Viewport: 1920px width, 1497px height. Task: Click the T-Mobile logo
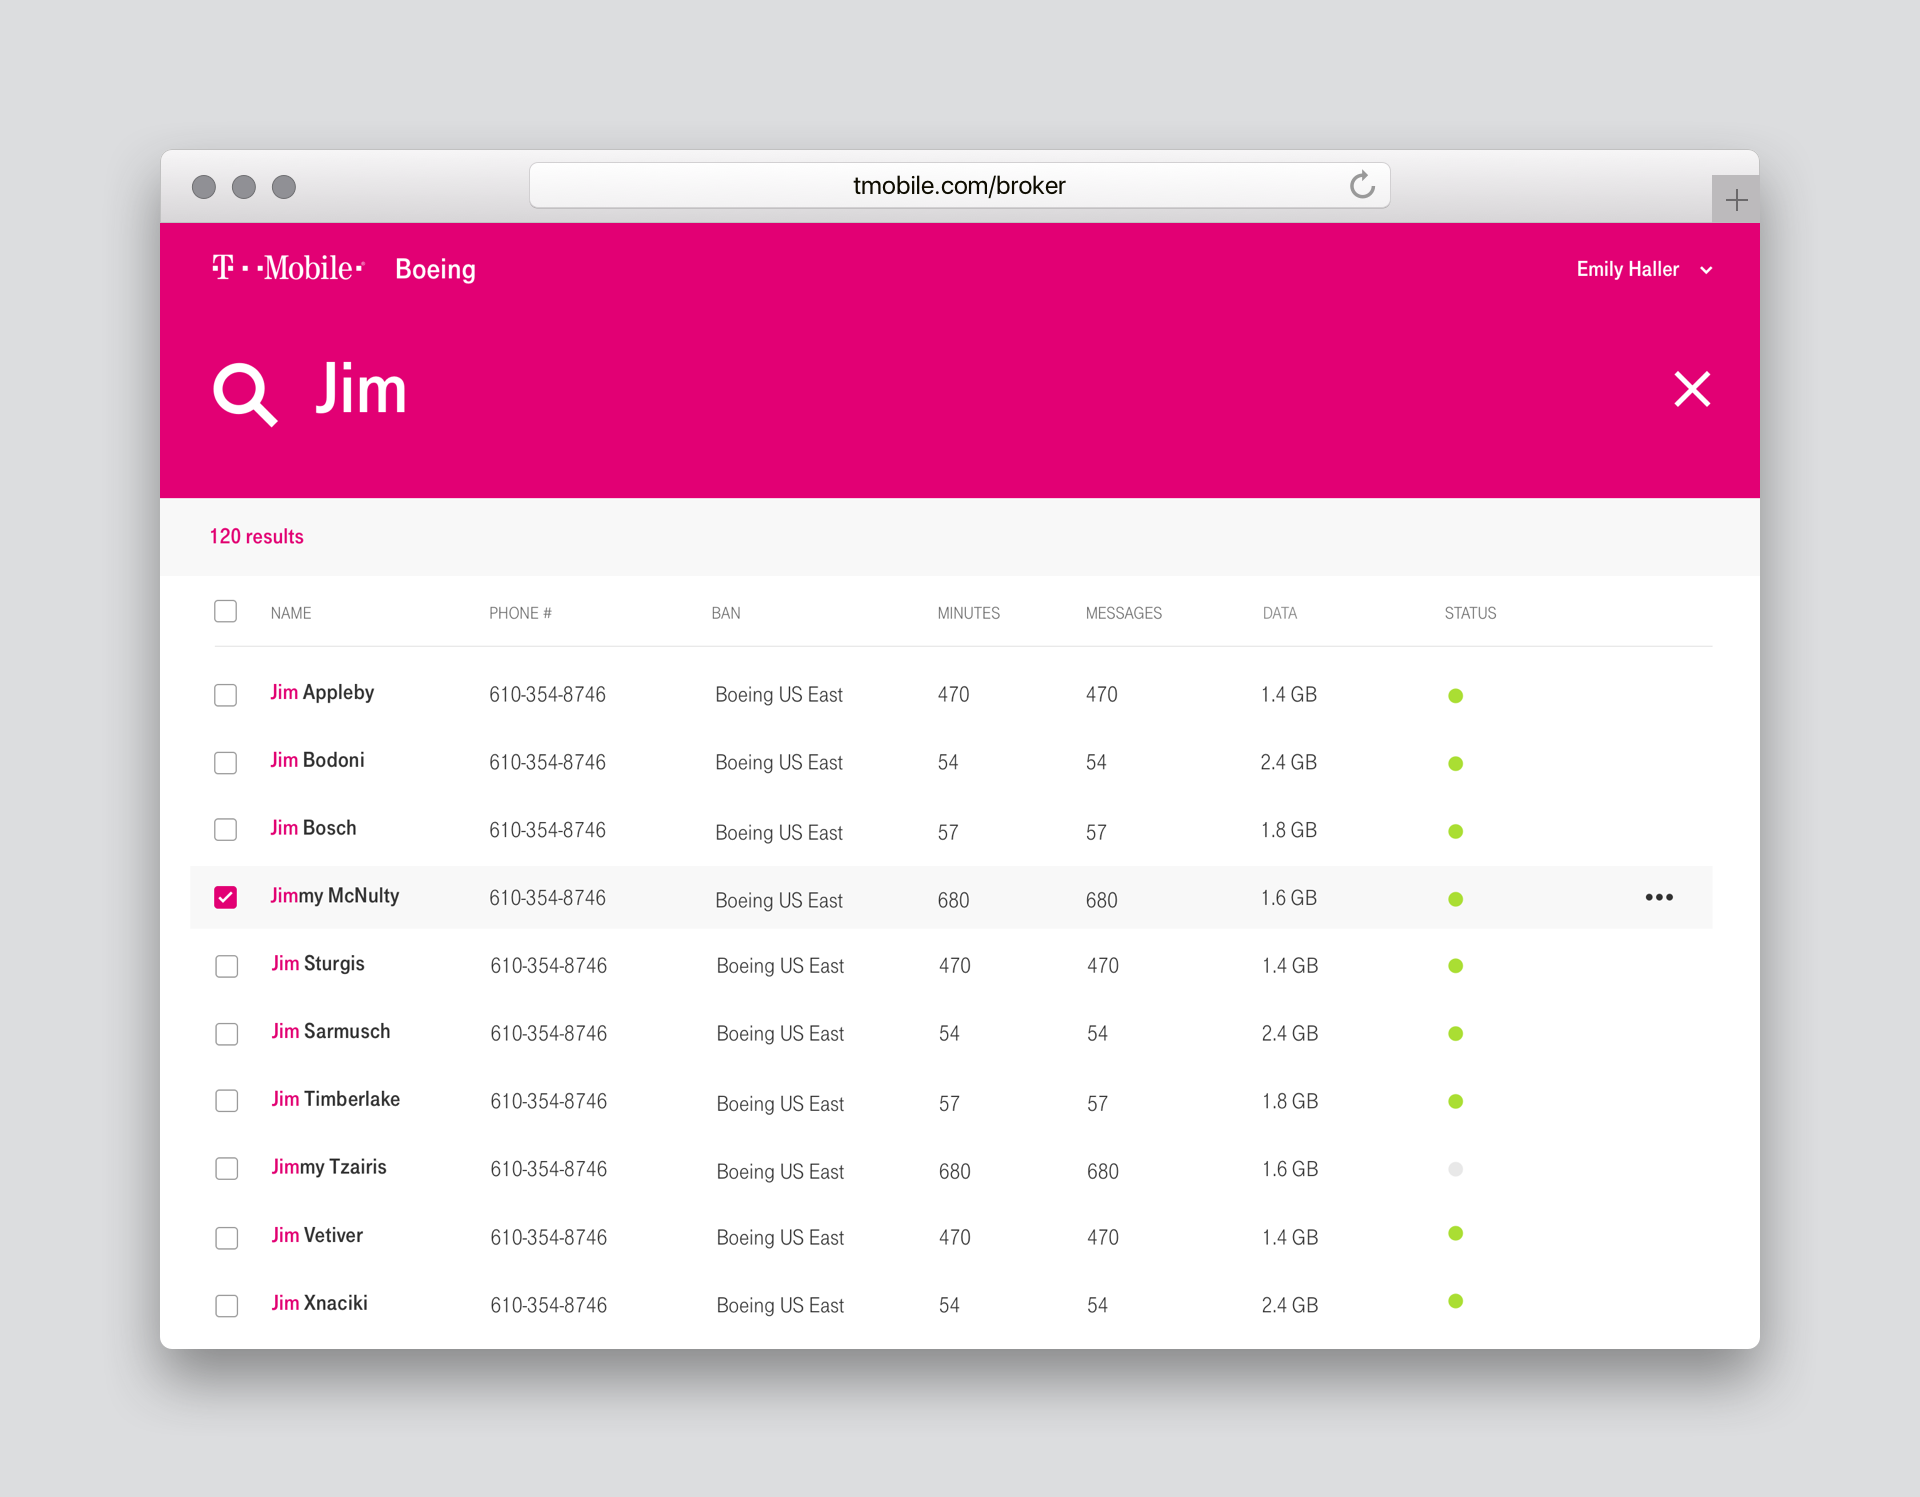288,268
